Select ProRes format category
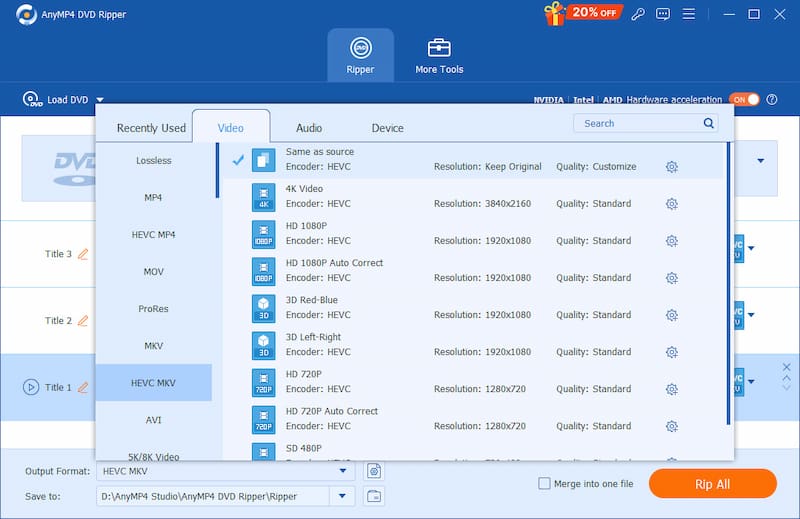The image size is (800, 519). tap(154, 309)
